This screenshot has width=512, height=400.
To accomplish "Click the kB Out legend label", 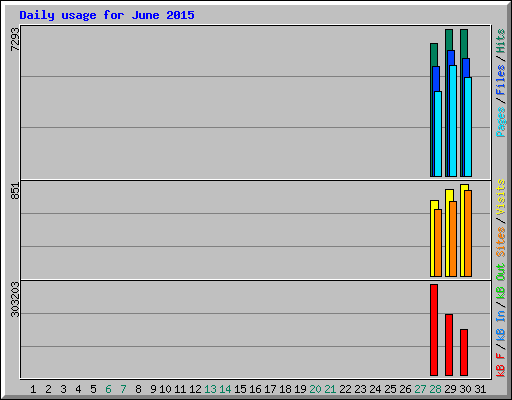I will (501, 282).
